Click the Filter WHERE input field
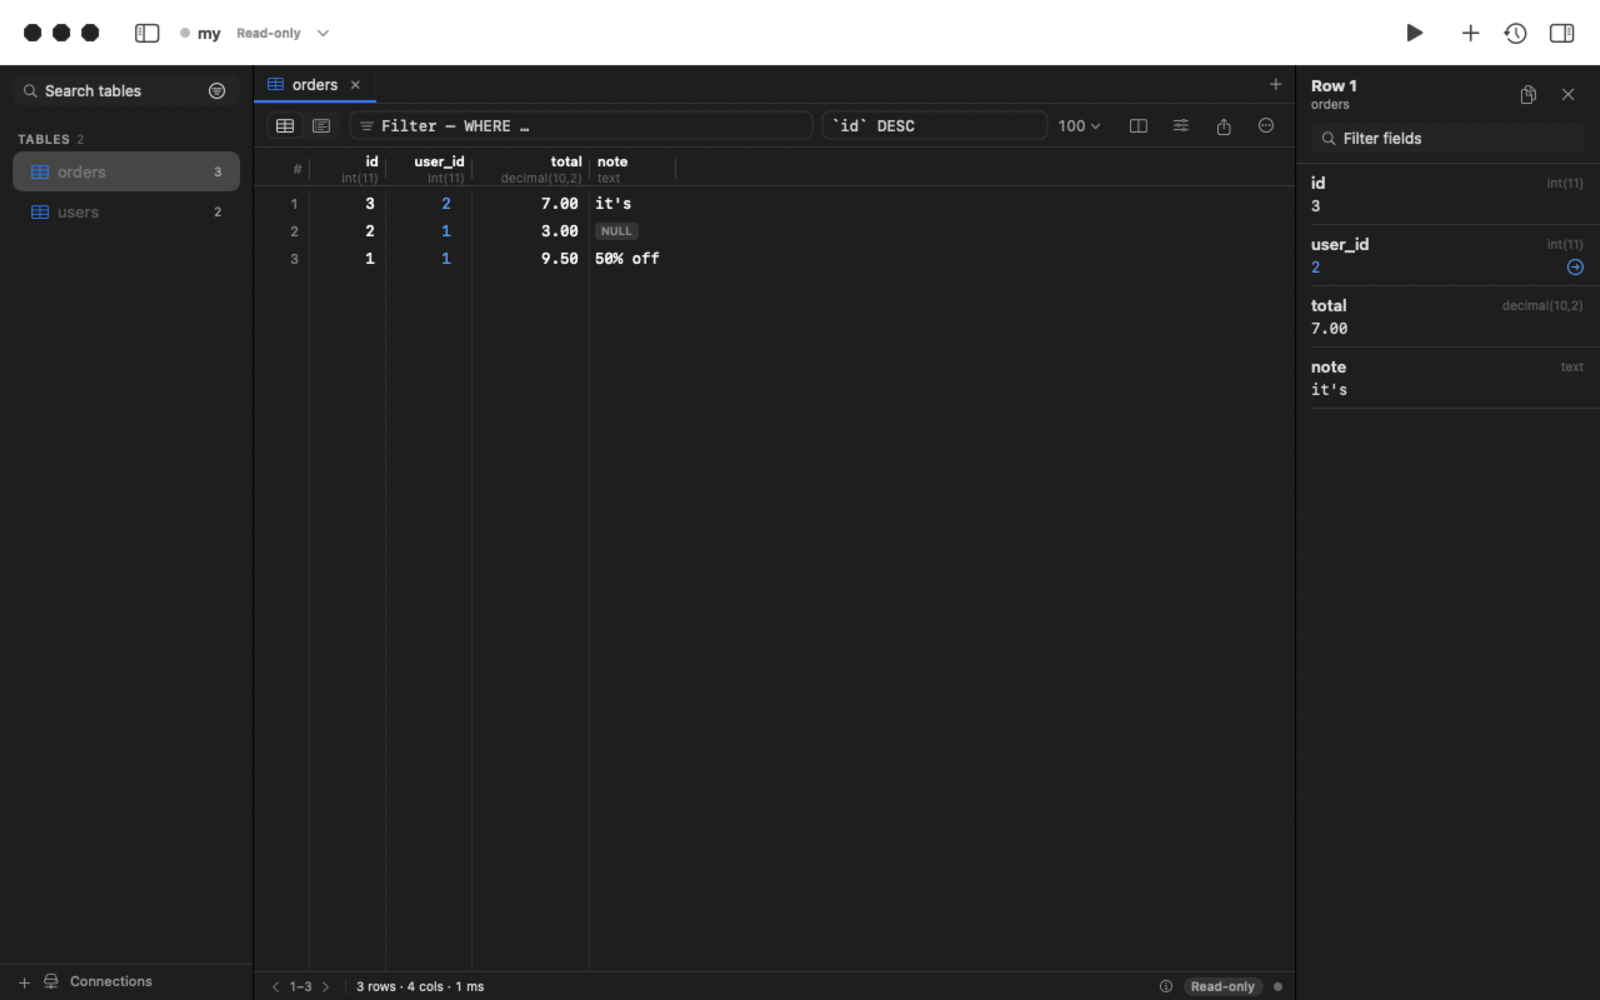The width and height of the screenshot is (1600, 1000). [581, 126]
